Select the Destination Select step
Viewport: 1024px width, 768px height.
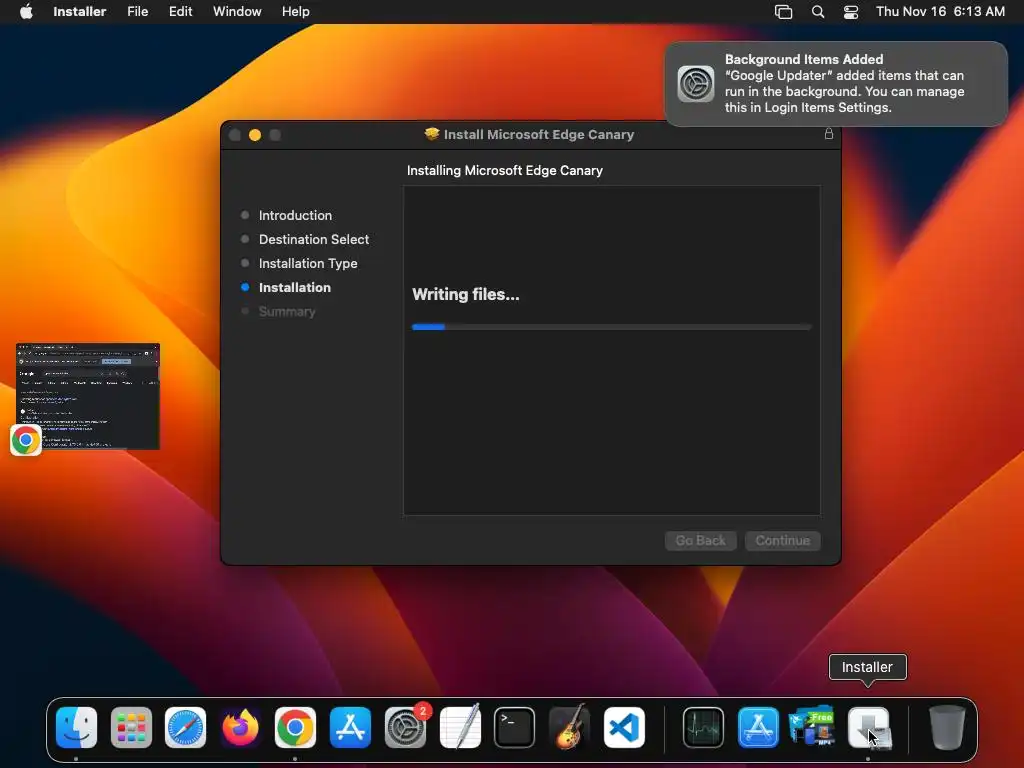pos(314,240)
